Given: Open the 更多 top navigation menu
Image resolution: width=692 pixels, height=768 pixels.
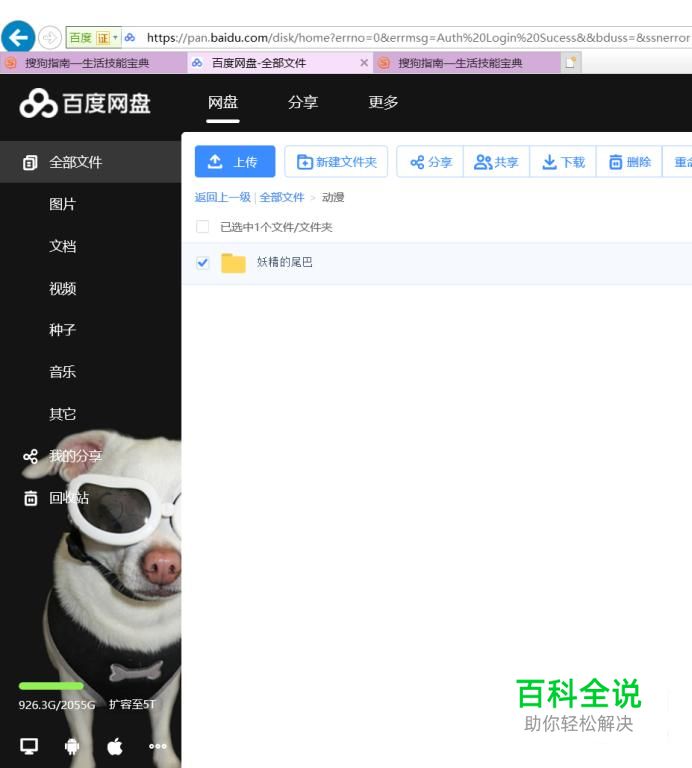Looking at the screenshot, I should click(383, 102).
